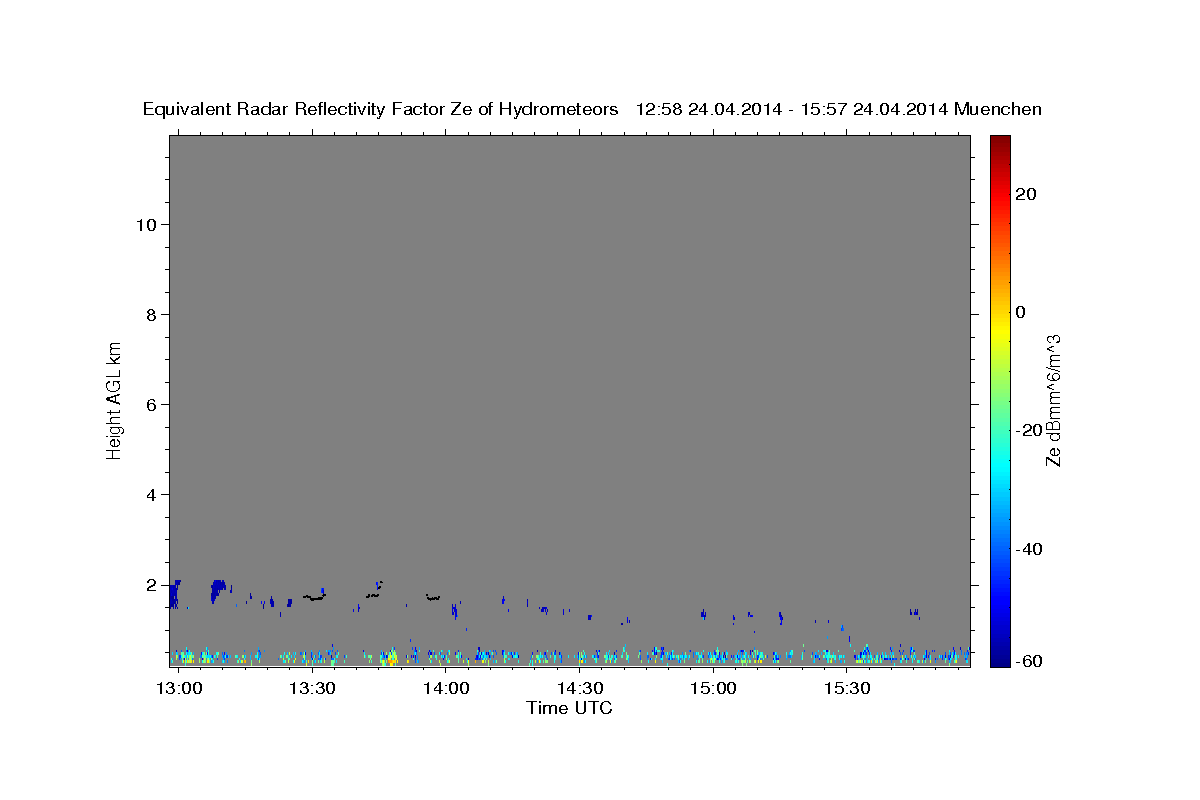Click the colorbar label "Ze dBmm^6/m^3"

click(x=1052, y=400)
